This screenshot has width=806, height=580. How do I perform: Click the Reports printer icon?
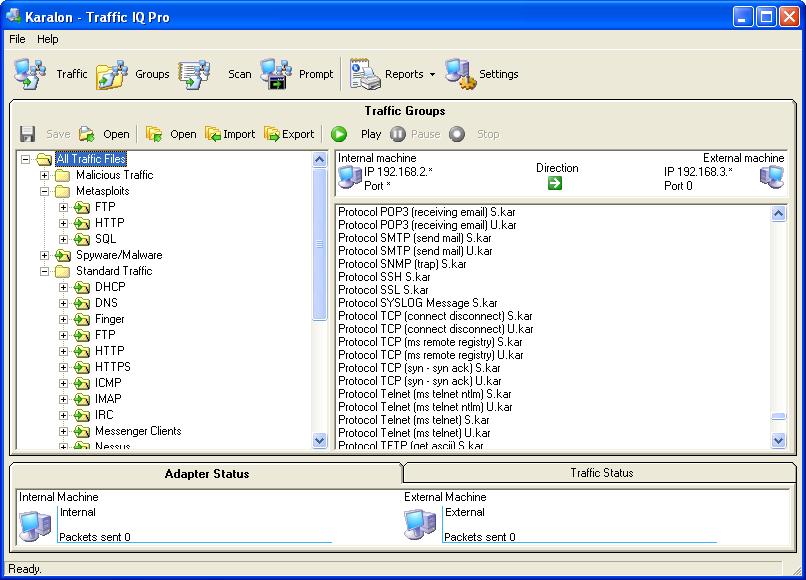tap(365, 74)
